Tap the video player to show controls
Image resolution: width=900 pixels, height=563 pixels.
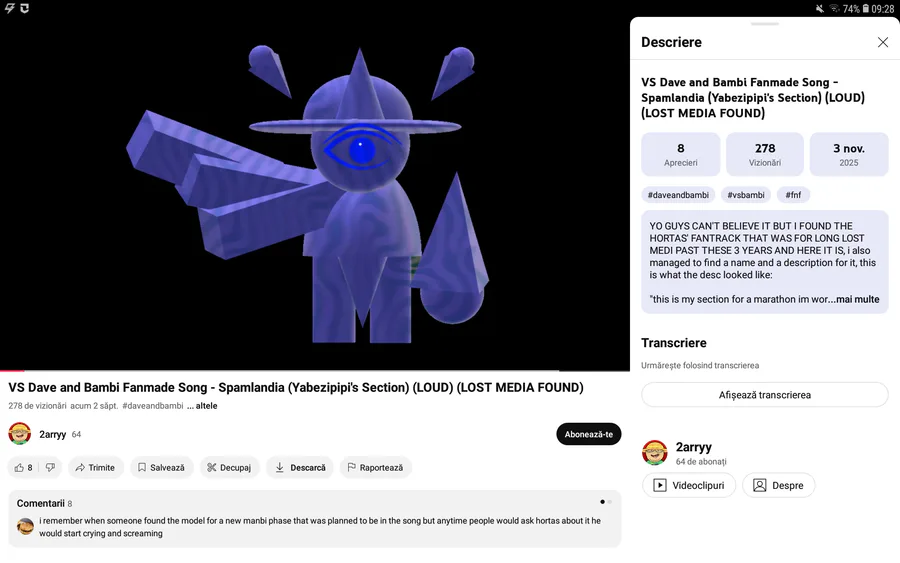pyautogui.click(x=315, y=192)
